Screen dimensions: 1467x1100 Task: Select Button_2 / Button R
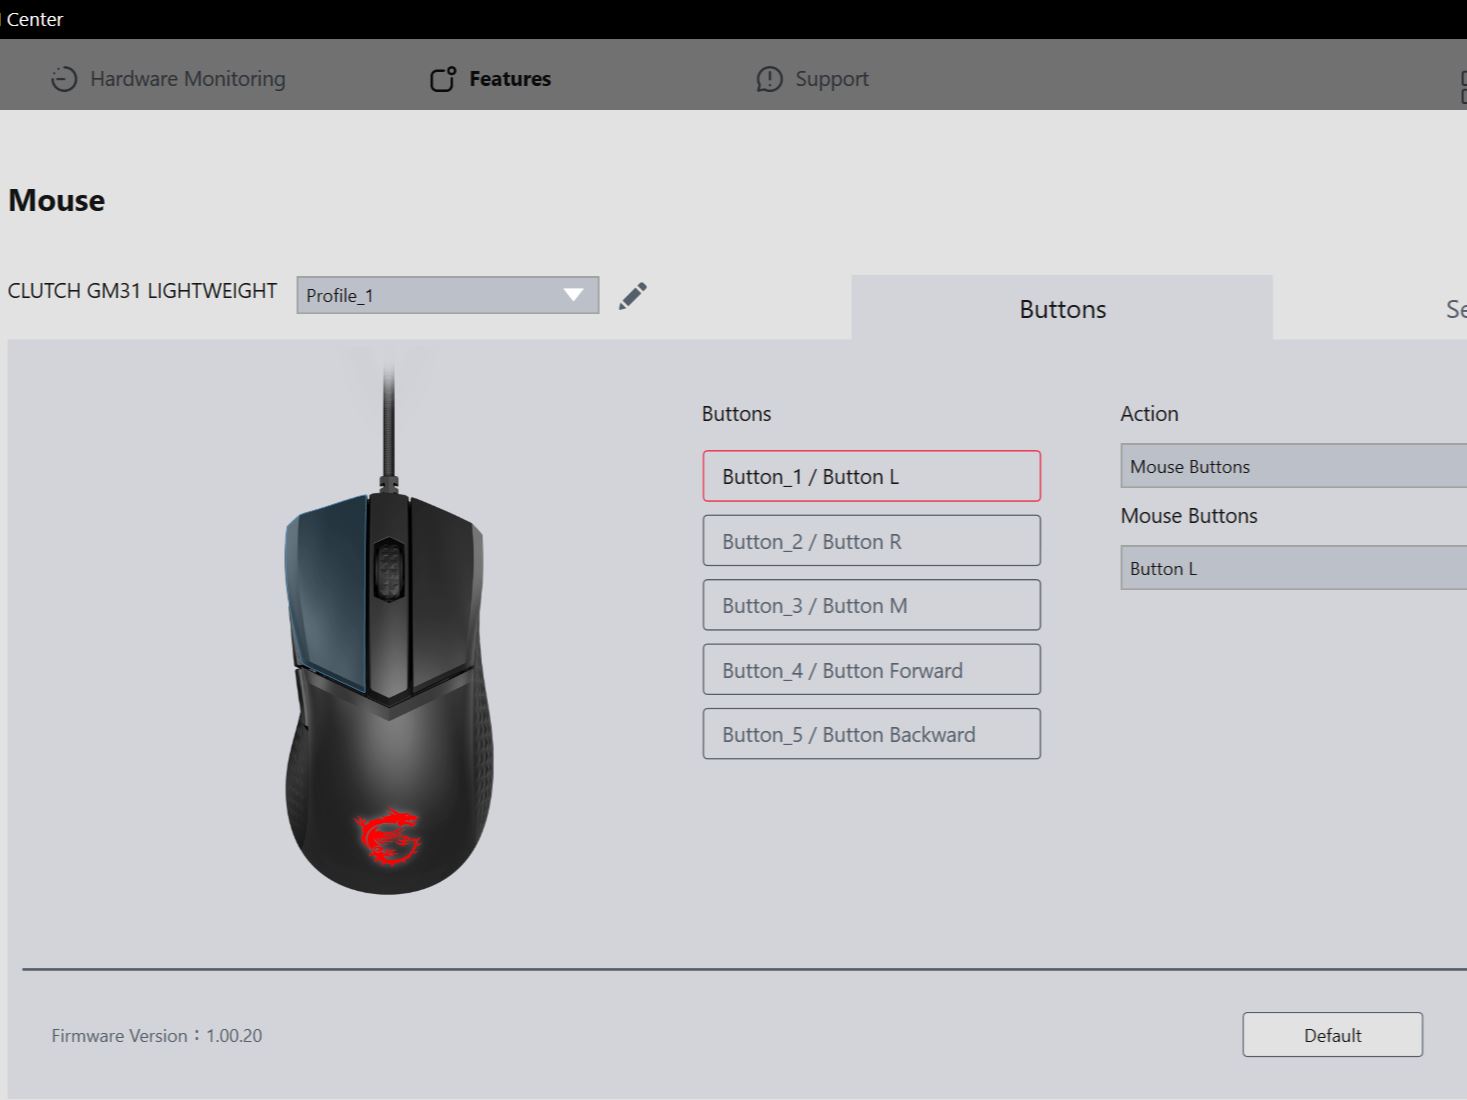(872, 541)
